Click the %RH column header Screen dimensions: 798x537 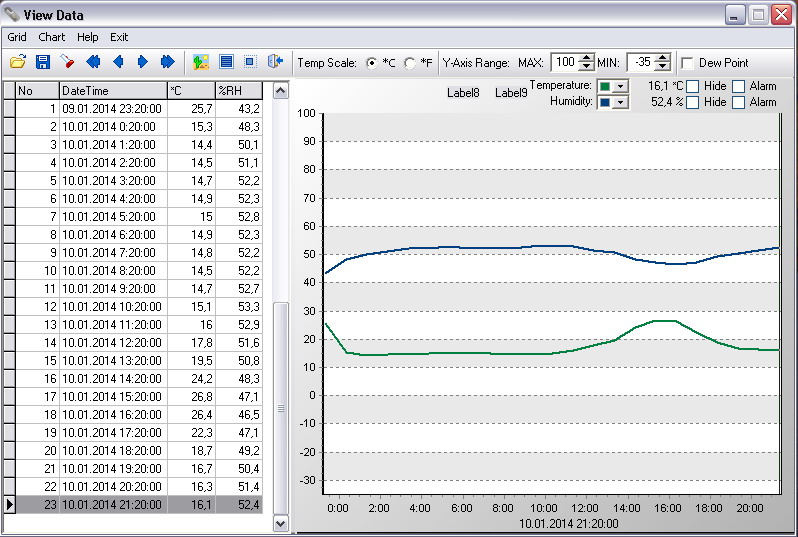click(x=238, y=90)
